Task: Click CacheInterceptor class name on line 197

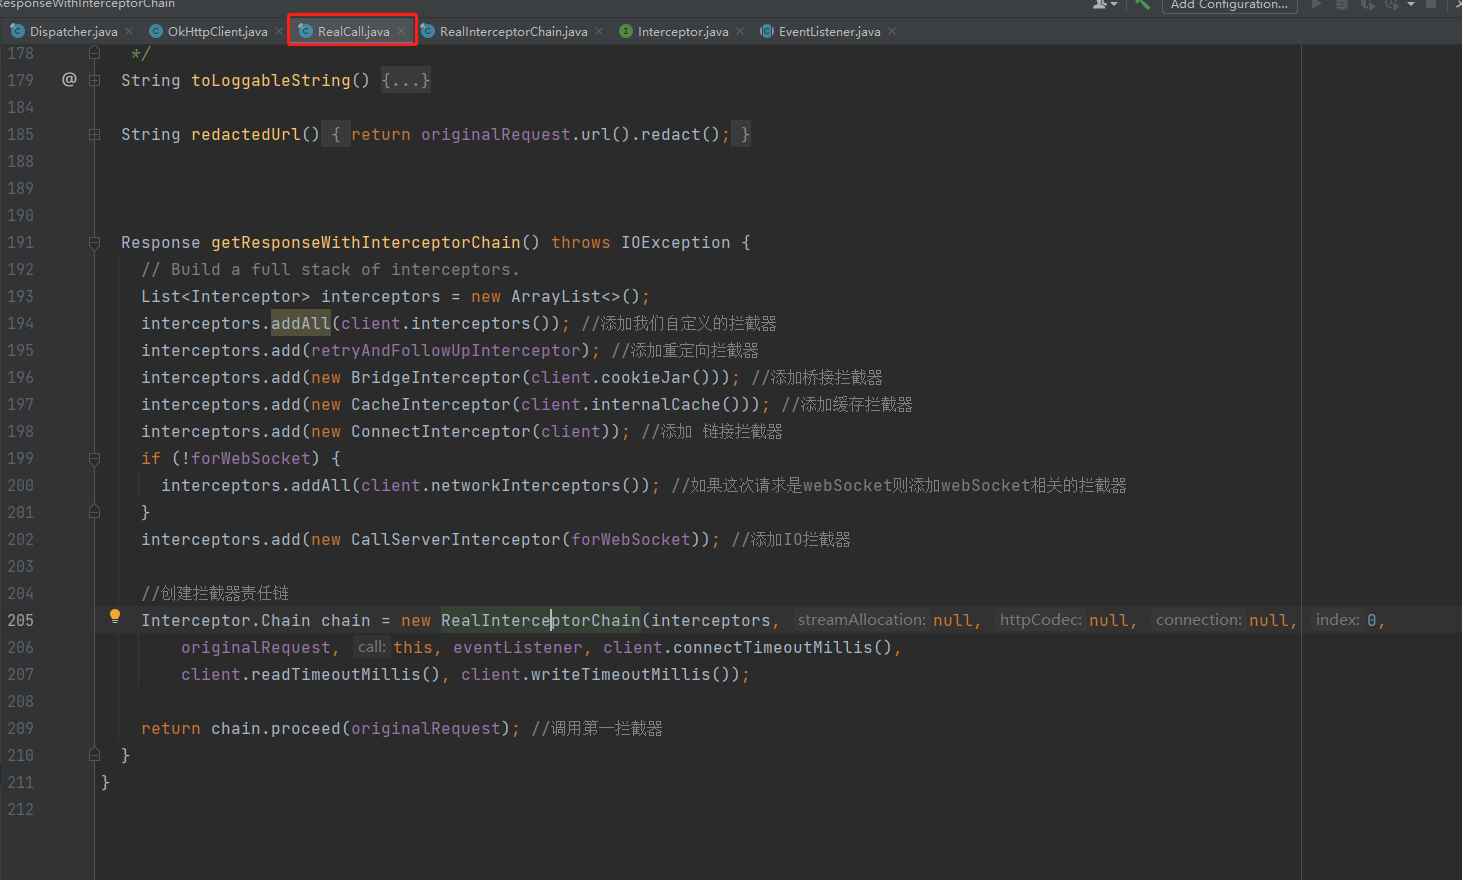Action: click(431, 404)
